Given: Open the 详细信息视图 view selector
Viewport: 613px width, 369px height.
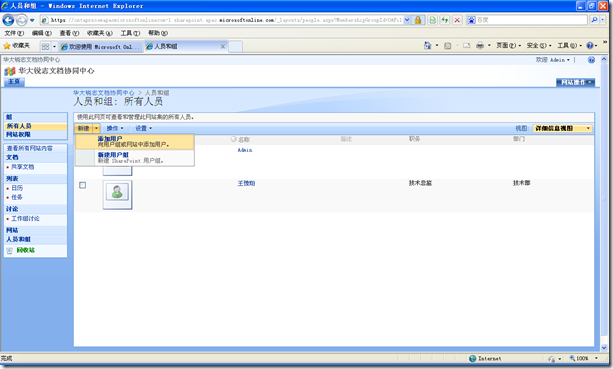Looking at the screenshot, I should pos(563,128).
